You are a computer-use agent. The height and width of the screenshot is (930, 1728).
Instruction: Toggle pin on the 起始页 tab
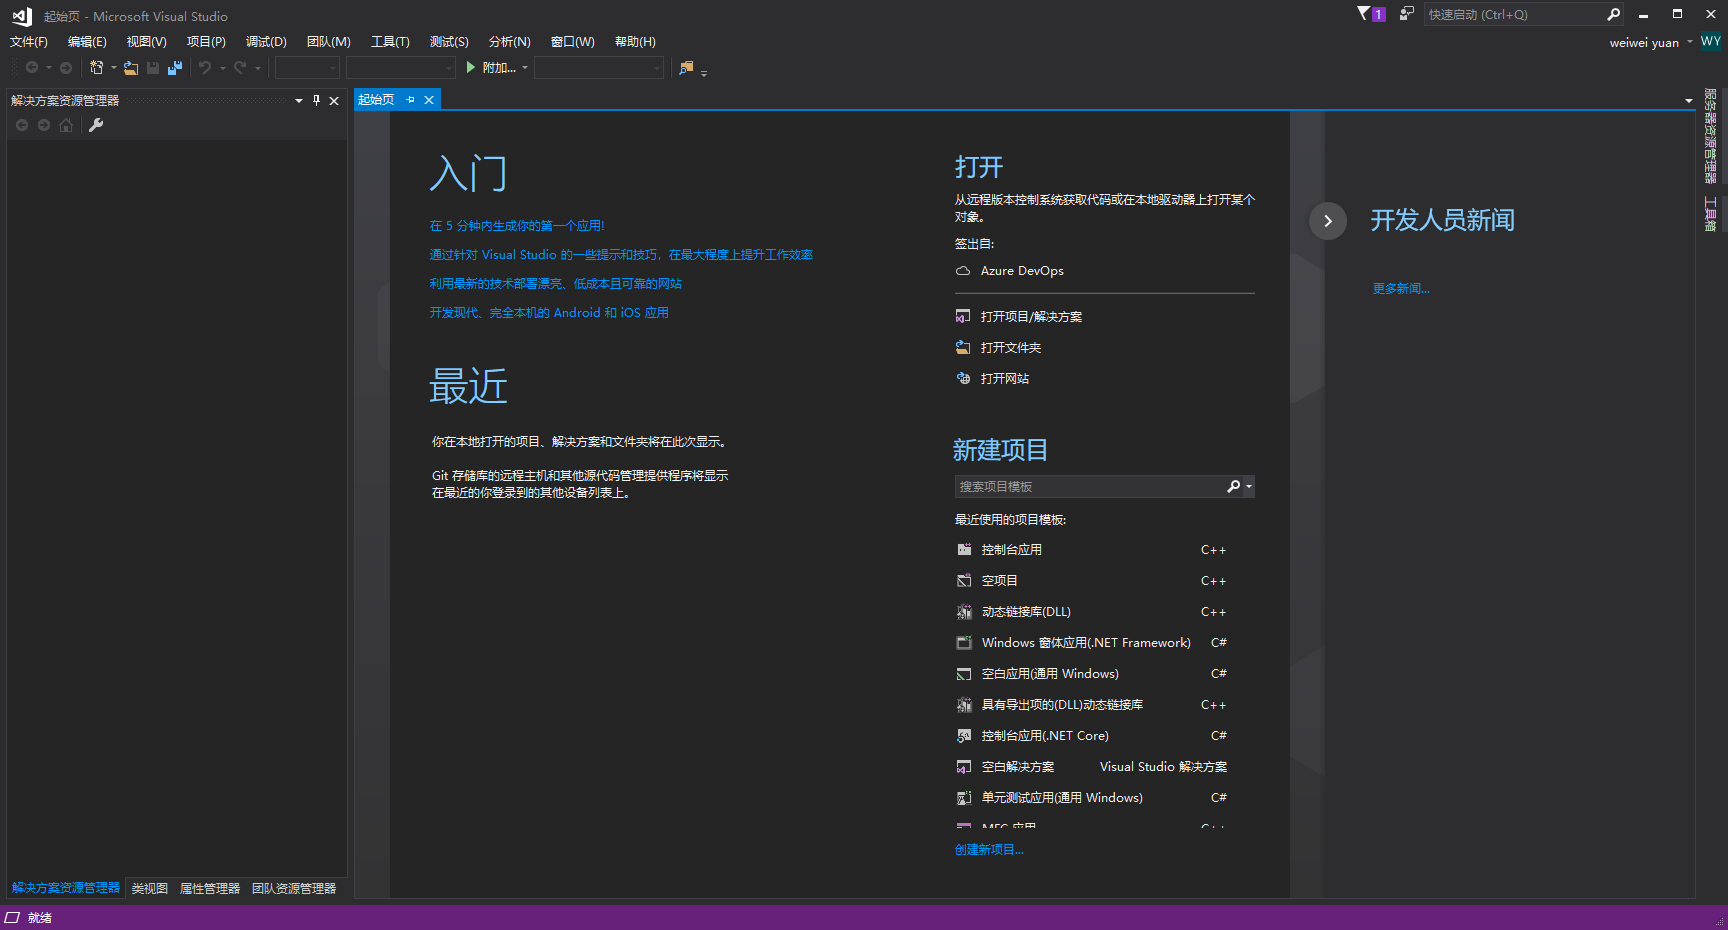click(410, 100)
